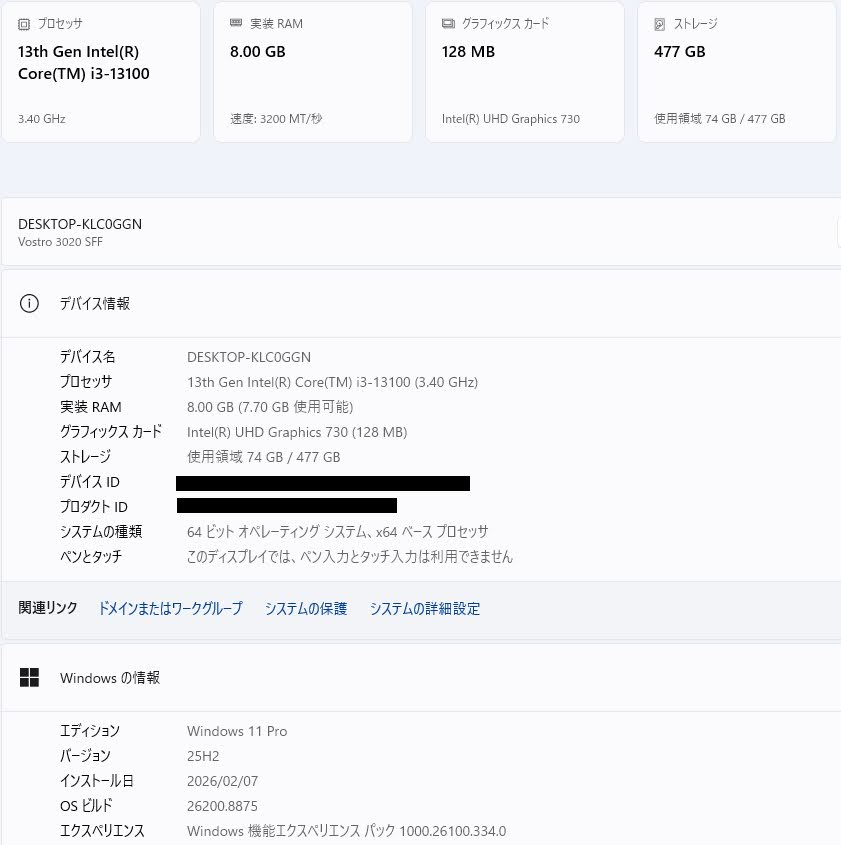This screenshot has height=845, width=841.
Task: Click 3.40 GHz in processor card
Action: tap(41, 119)
